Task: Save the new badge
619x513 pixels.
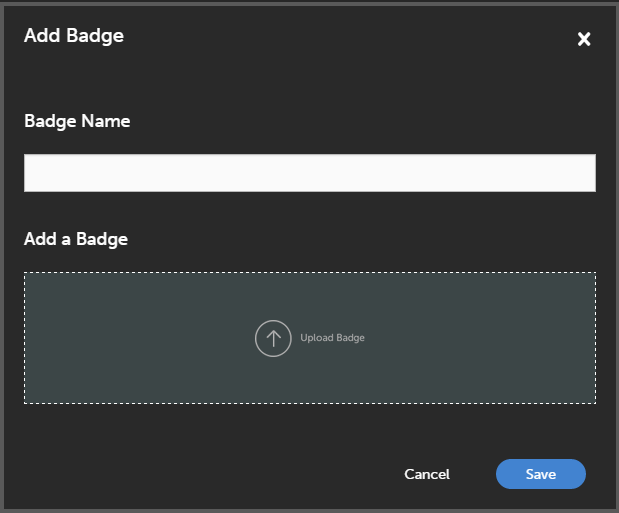Action: tap(540, 474)
